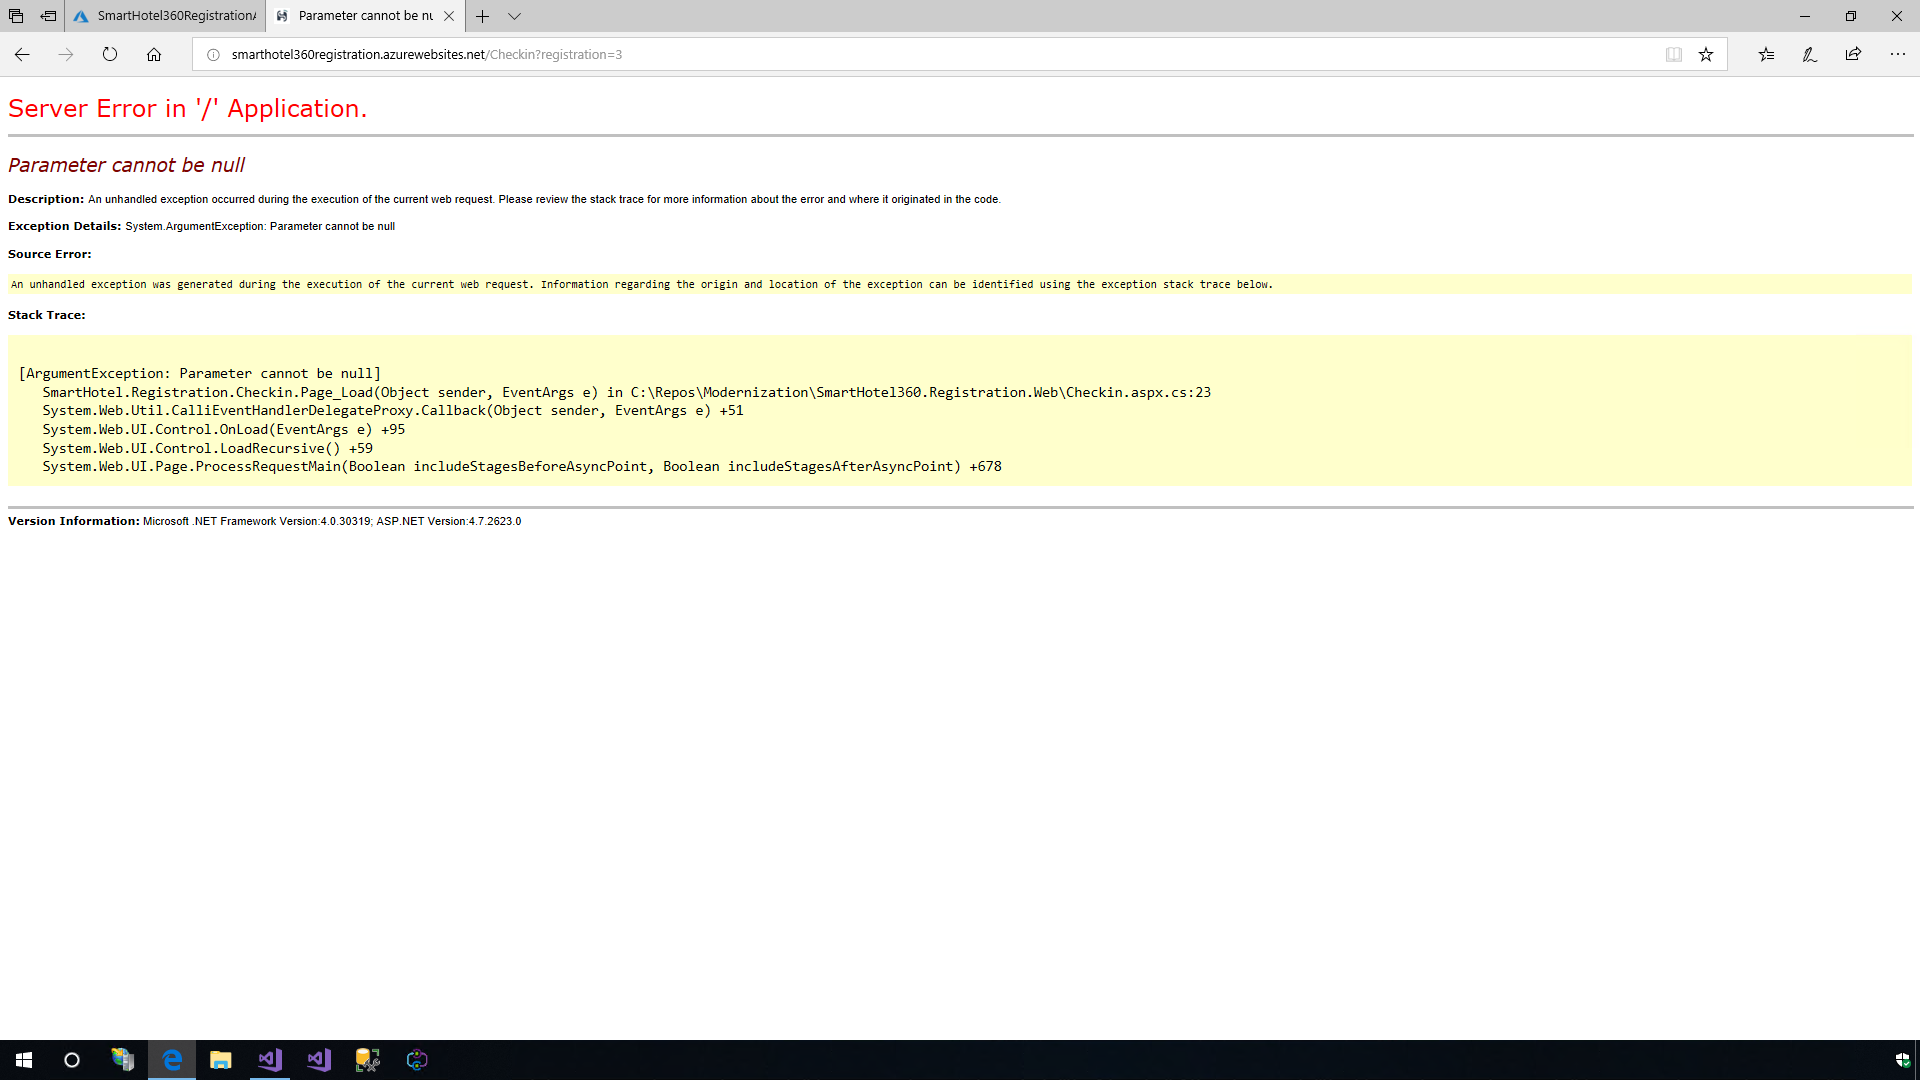Open File Explorer from taskbar
Screen dimensions: 1920x1080
[220, 1060]
